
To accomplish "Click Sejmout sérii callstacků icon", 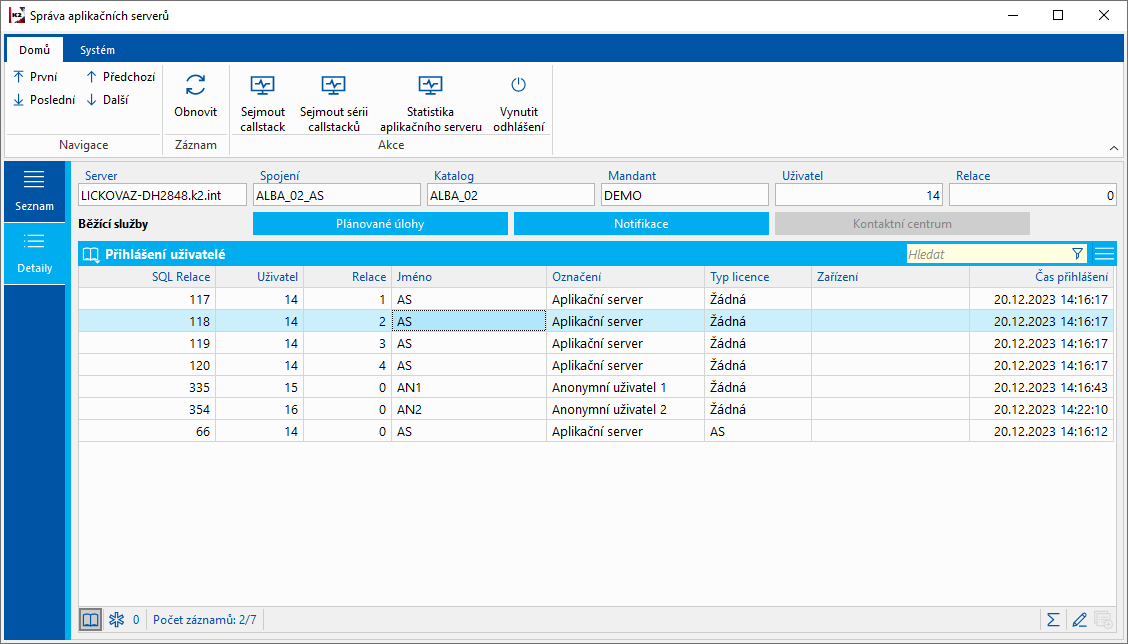I will [x=334, y=86].
